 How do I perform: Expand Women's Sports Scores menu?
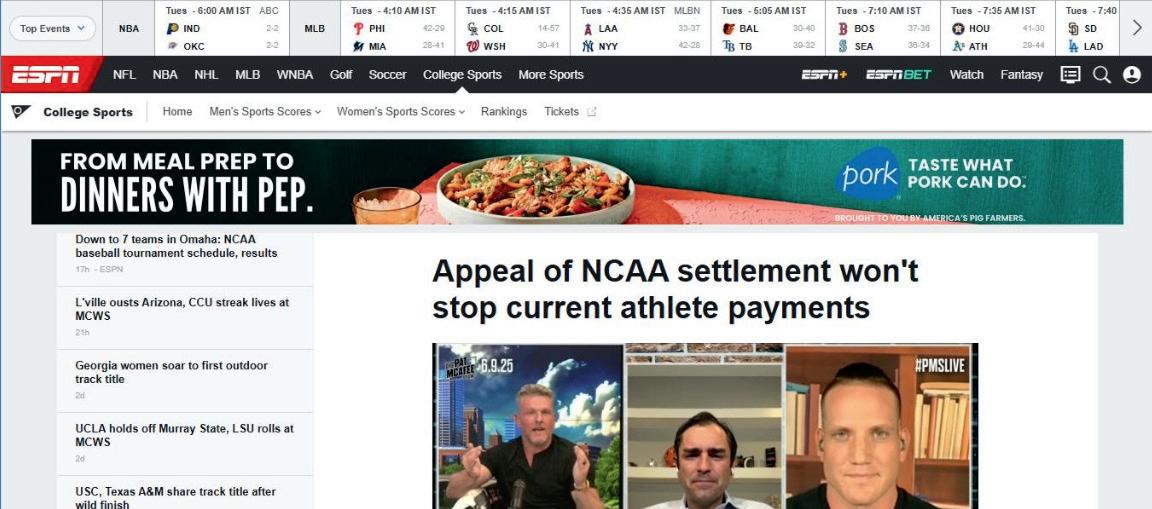(401, 112)
